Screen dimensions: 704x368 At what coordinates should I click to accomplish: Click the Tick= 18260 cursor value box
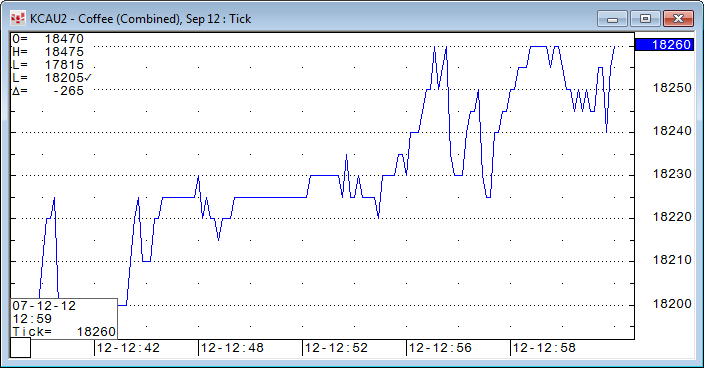point(64,332)
